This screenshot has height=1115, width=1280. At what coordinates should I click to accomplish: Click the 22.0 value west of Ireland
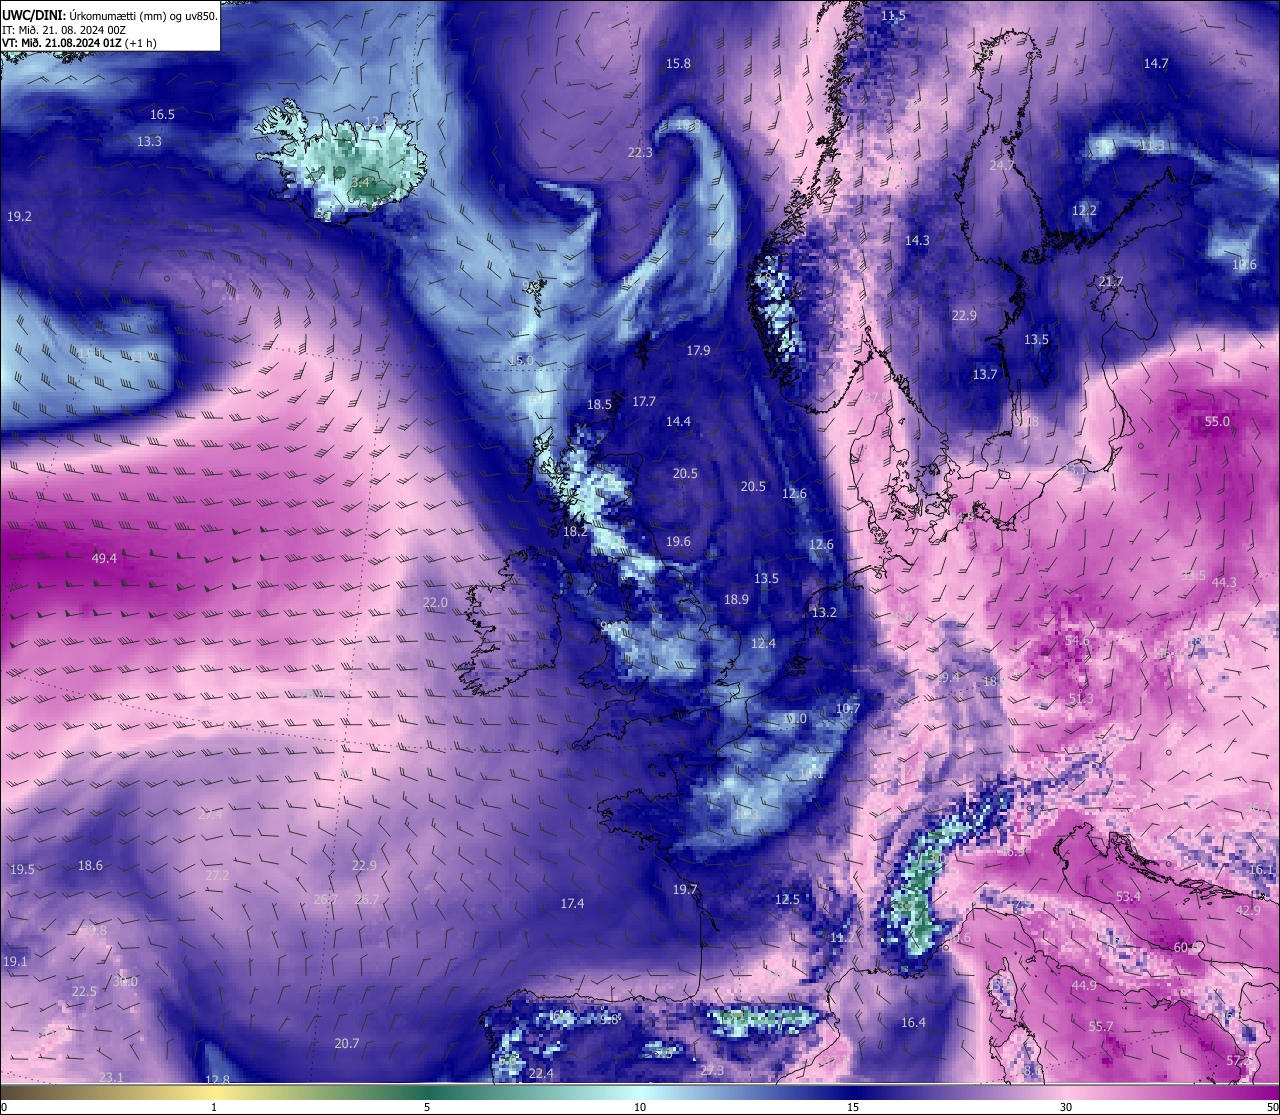435,603
